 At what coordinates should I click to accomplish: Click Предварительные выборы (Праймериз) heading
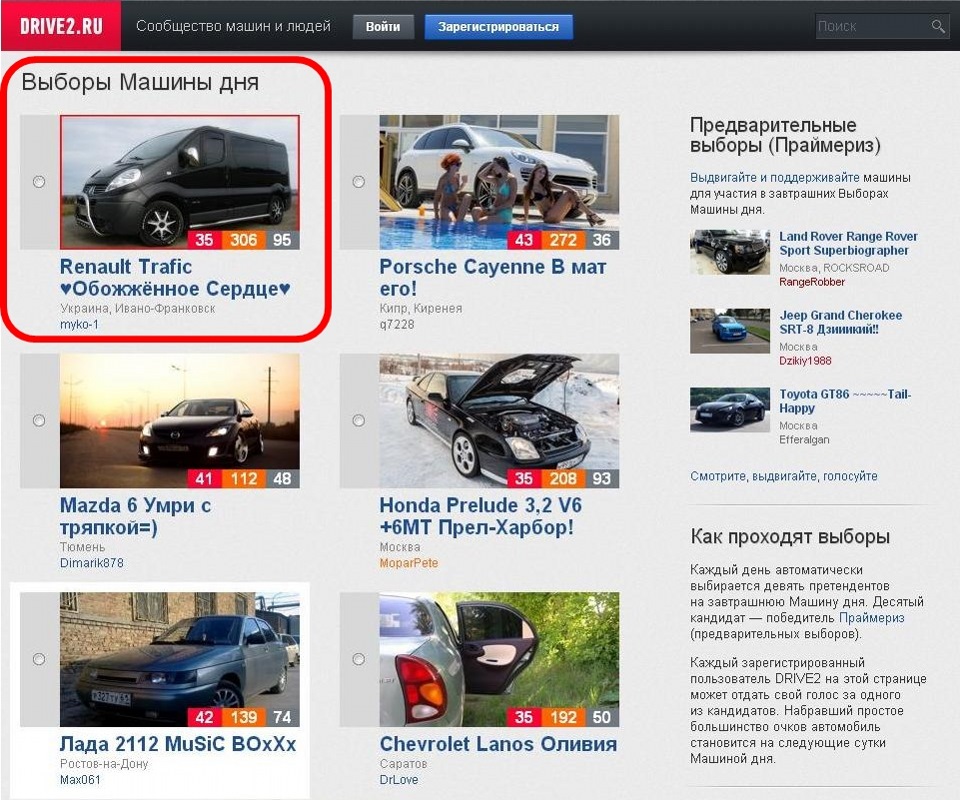click(786, 135)
